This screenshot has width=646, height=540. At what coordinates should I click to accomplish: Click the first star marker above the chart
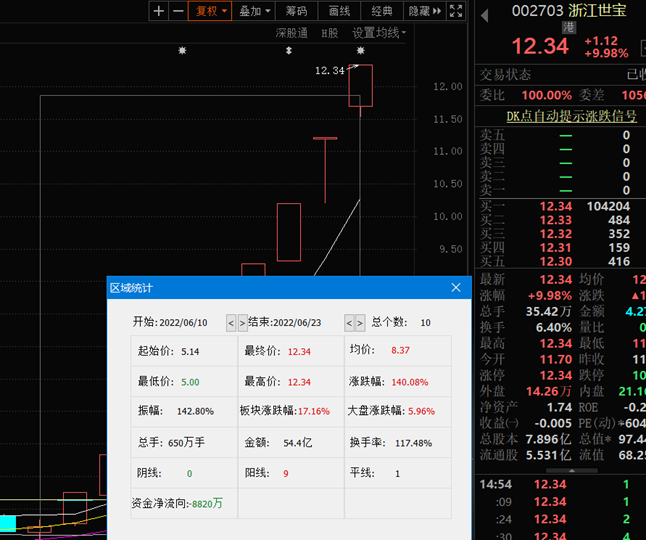(182, 50)
